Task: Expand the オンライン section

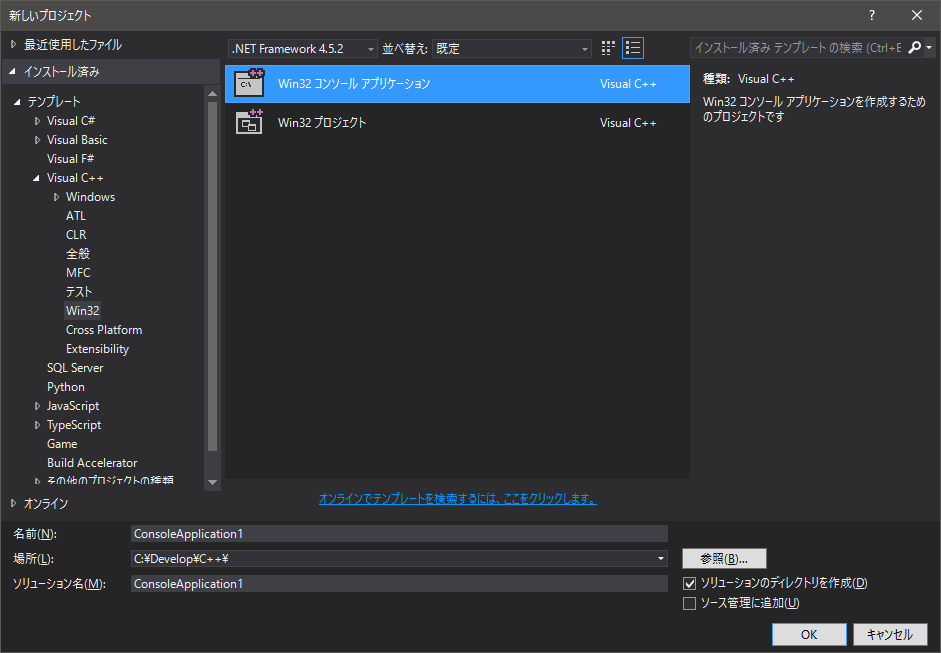Action: click(13, 504)
